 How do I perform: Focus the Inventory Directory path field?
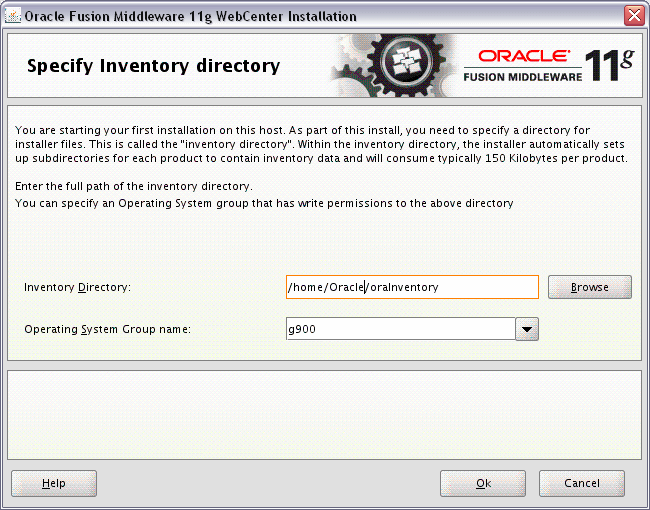[x=412, y=287]
